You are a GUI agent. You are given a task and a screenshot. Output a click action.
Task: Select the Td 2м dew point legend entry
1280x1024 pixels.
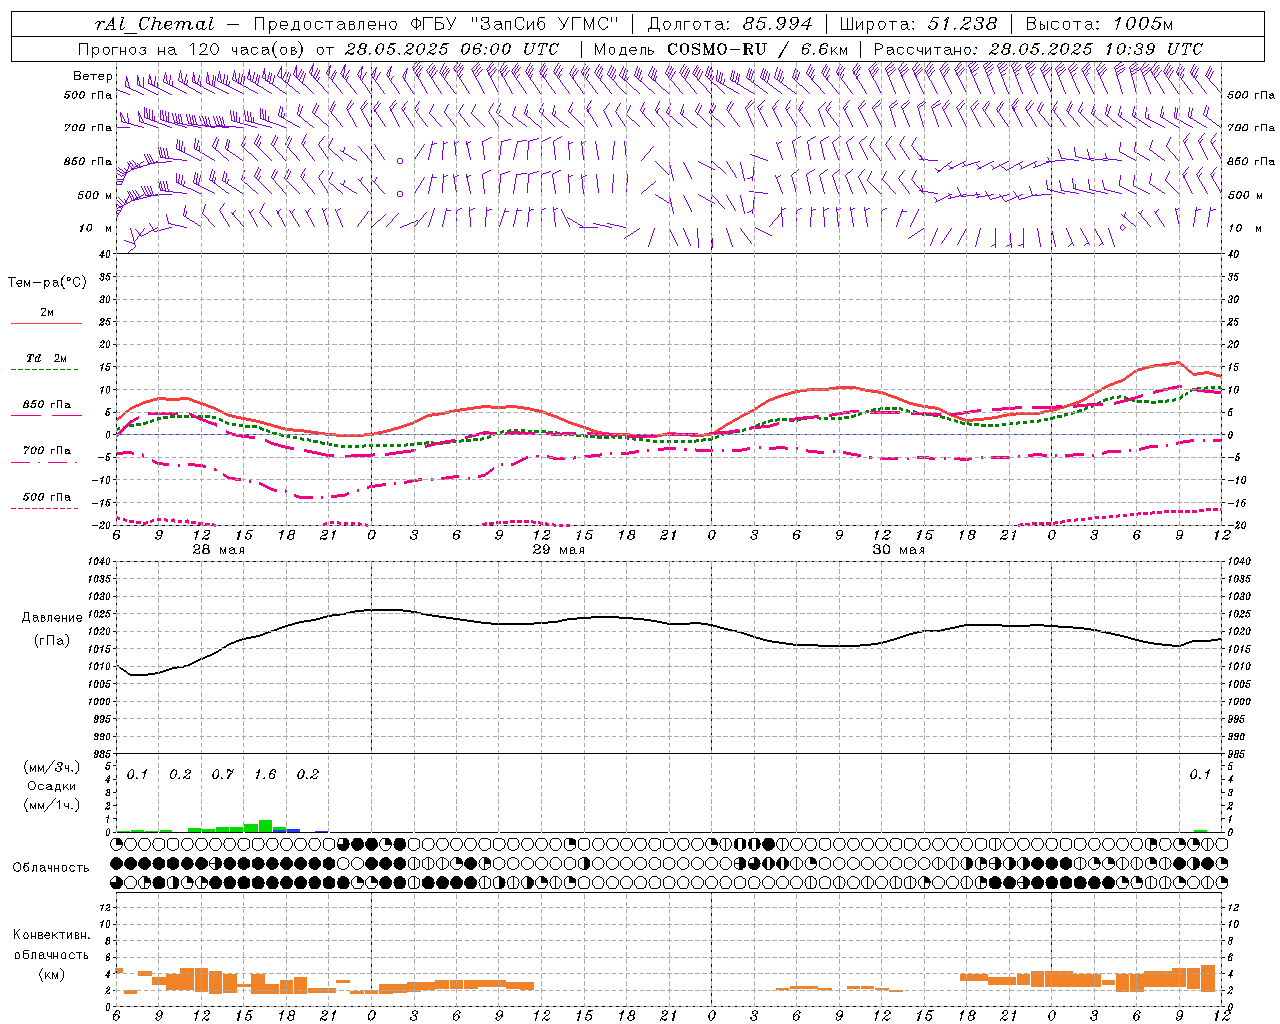[x=46, y=358]
